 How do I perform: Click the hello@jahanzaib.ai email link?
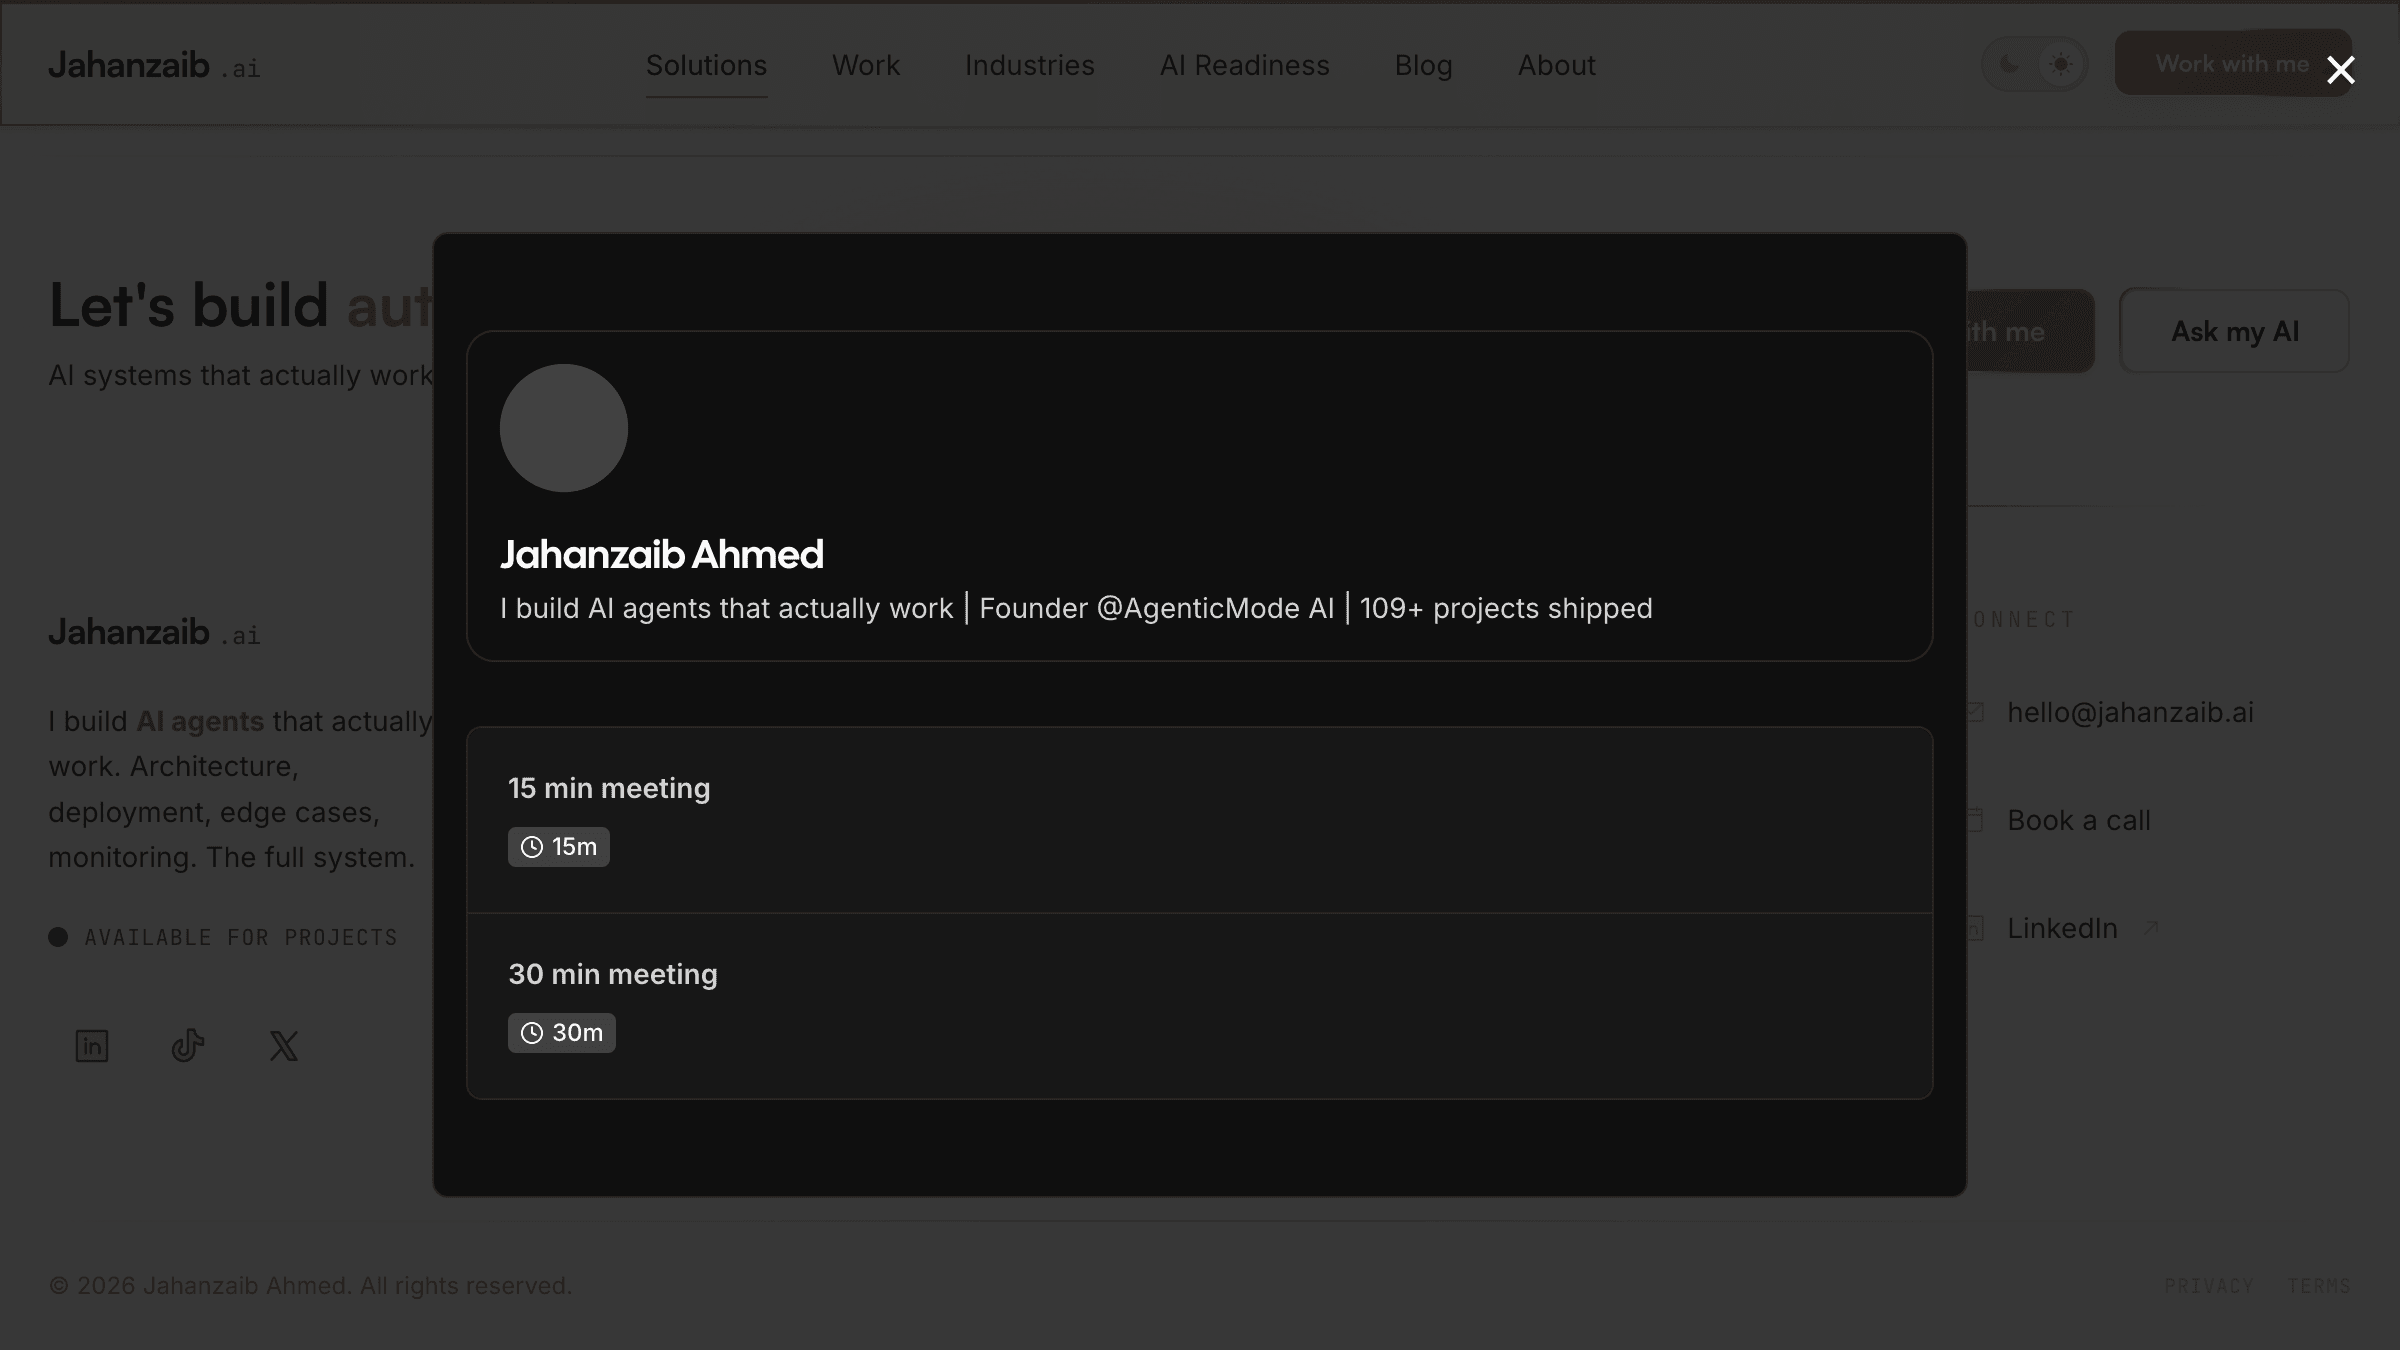pos(2130,713)
